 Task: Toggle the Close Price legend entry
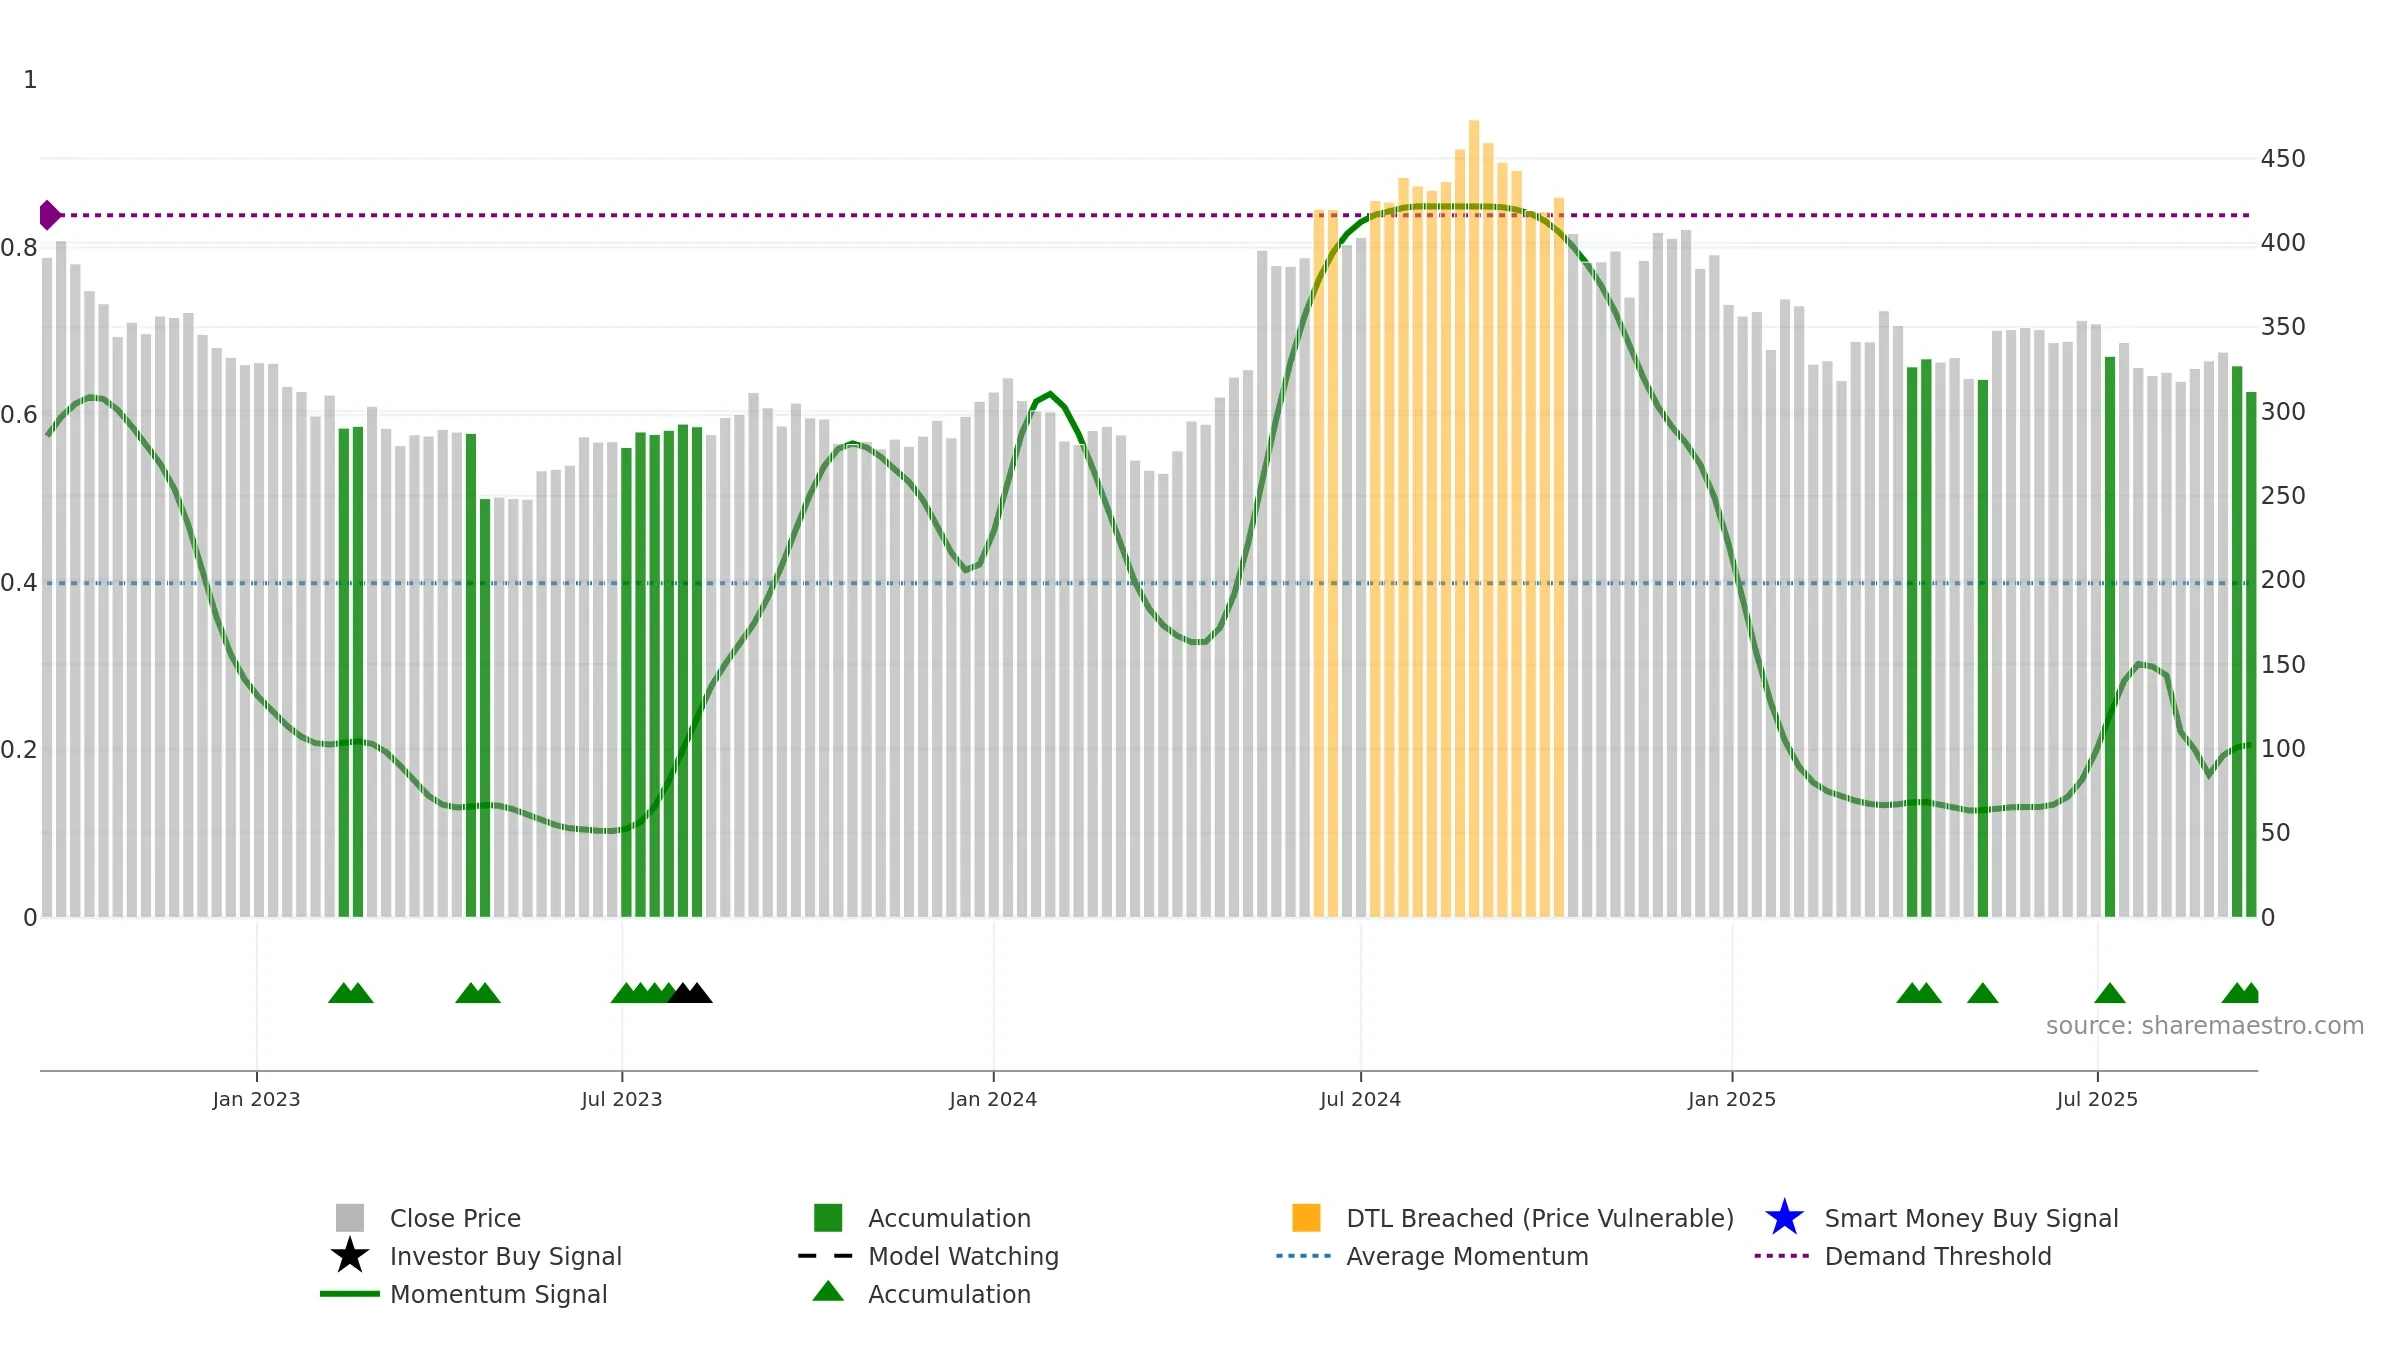pos(428,1218)
